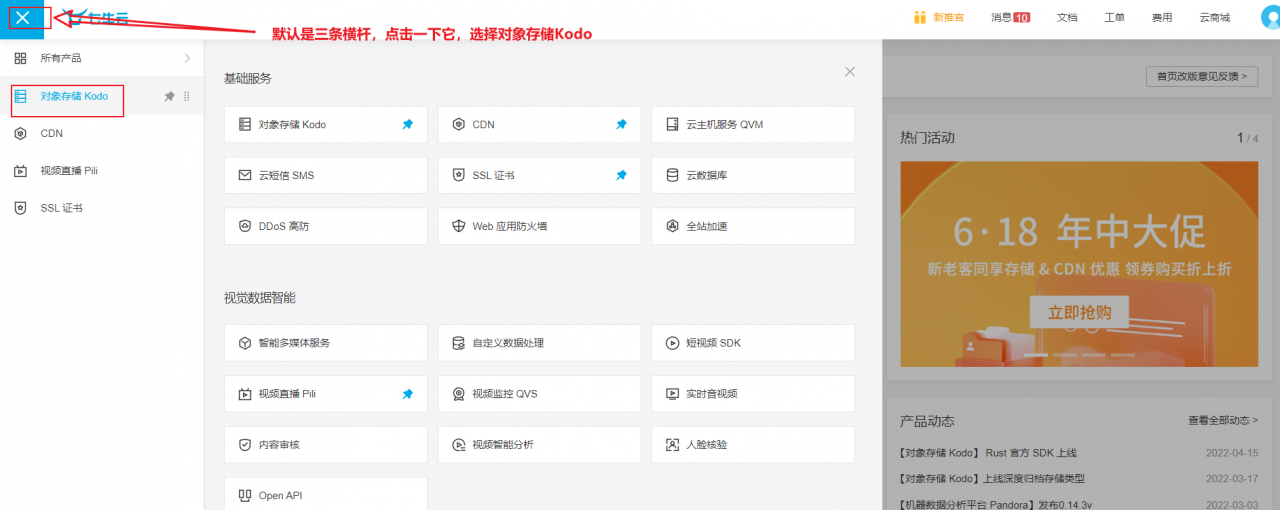Click the 所有产品 grid icon in sidebar
Image resolution: width=1280 pixels, height=510 pixels.
click(20, 58)
